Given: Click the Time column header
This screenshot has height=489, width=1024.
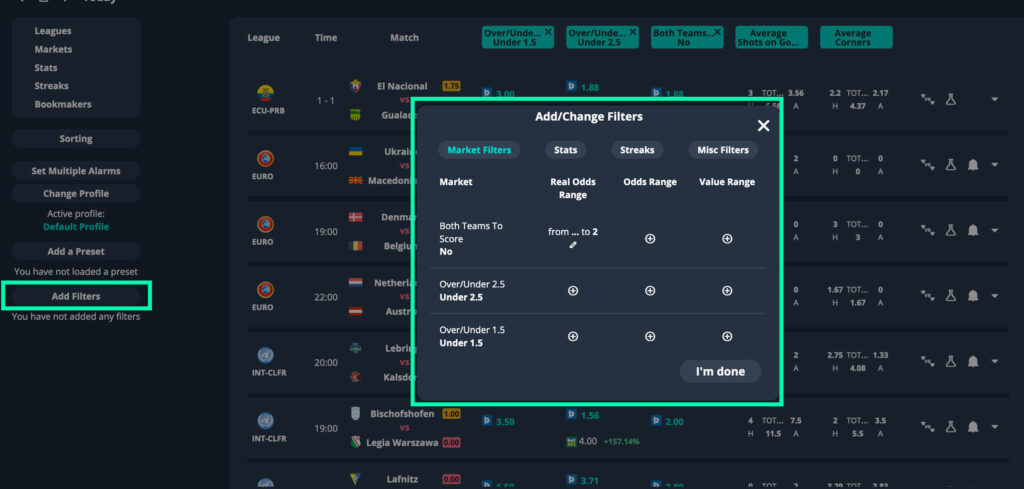Looking at the screenshot, I should (326, 38).
